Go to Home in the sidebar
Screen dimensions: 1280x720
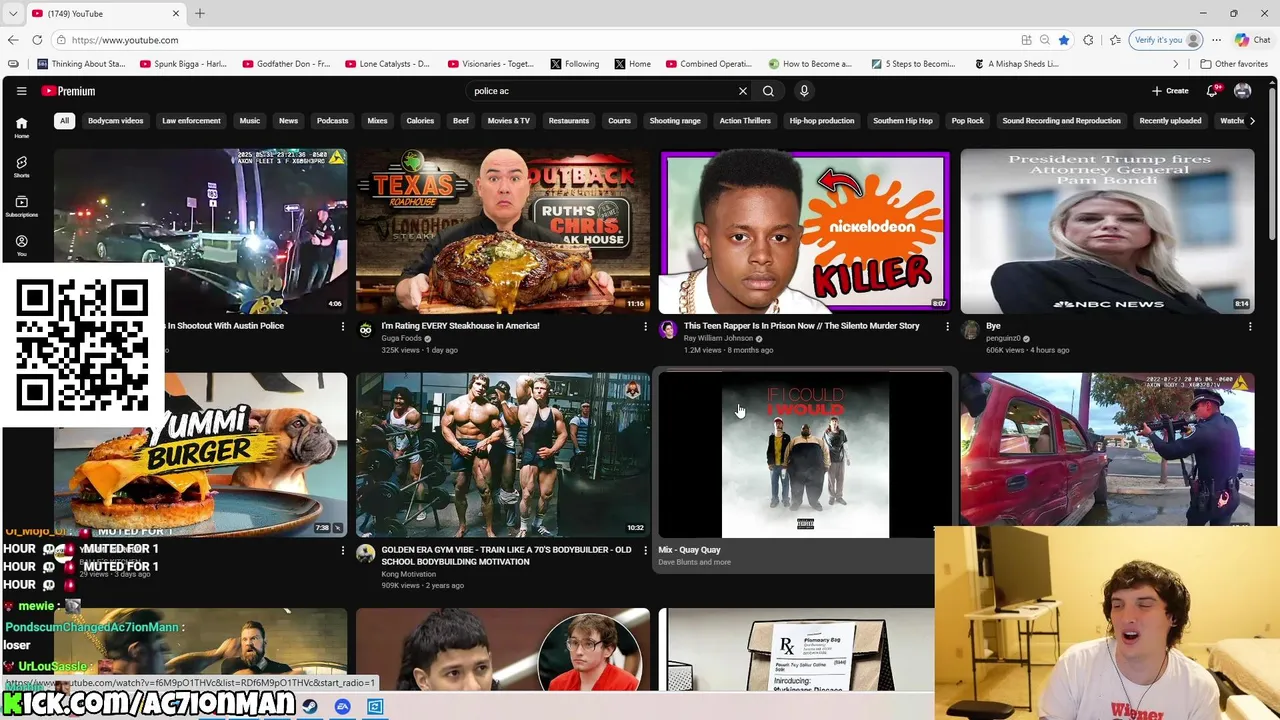(21, 127)
